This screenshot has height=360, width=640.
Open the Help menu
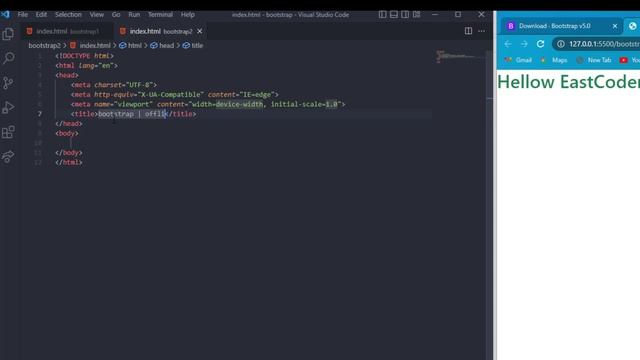tap(188, 14)
